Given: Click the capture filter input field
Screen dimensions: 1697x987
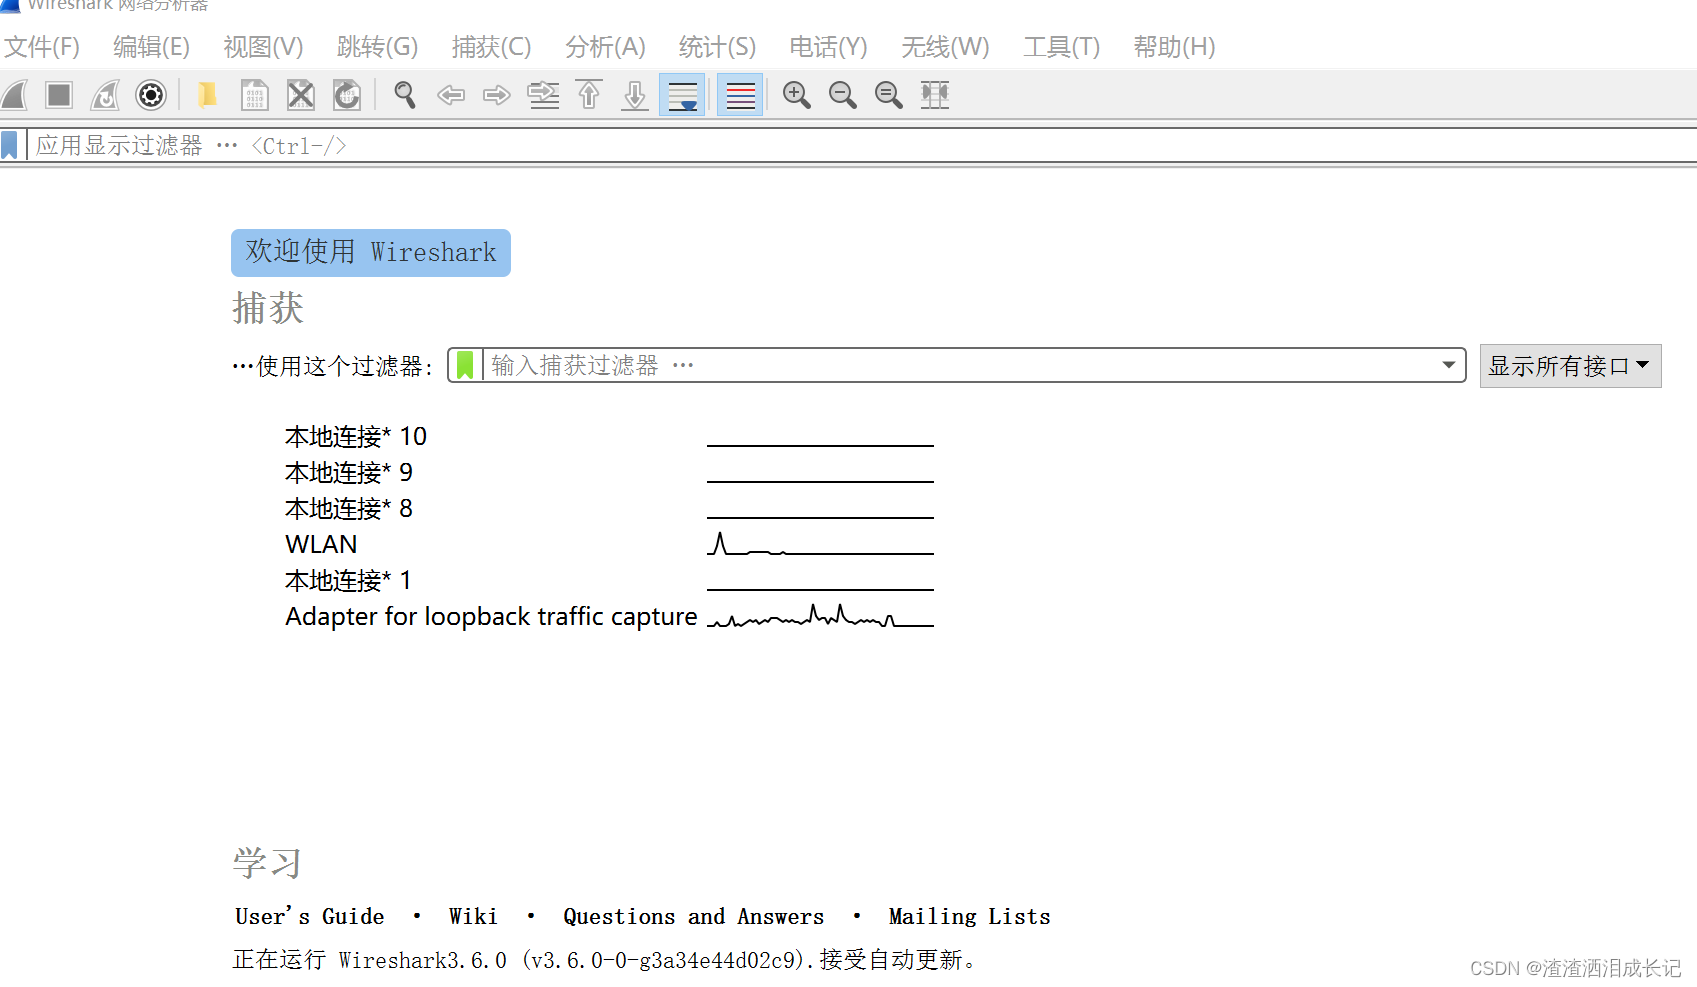Looking at the screenshot, I should click(960, 365).
